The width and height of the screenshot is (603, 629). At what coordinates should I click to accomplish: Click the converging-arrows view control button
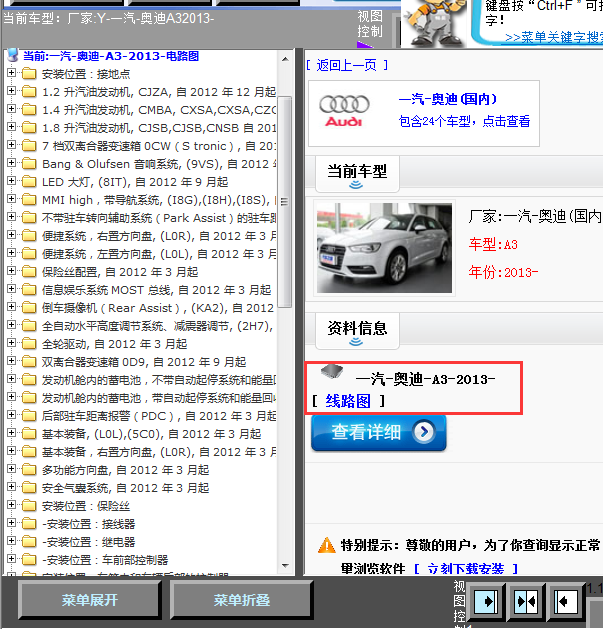click(x=526, y=601)
